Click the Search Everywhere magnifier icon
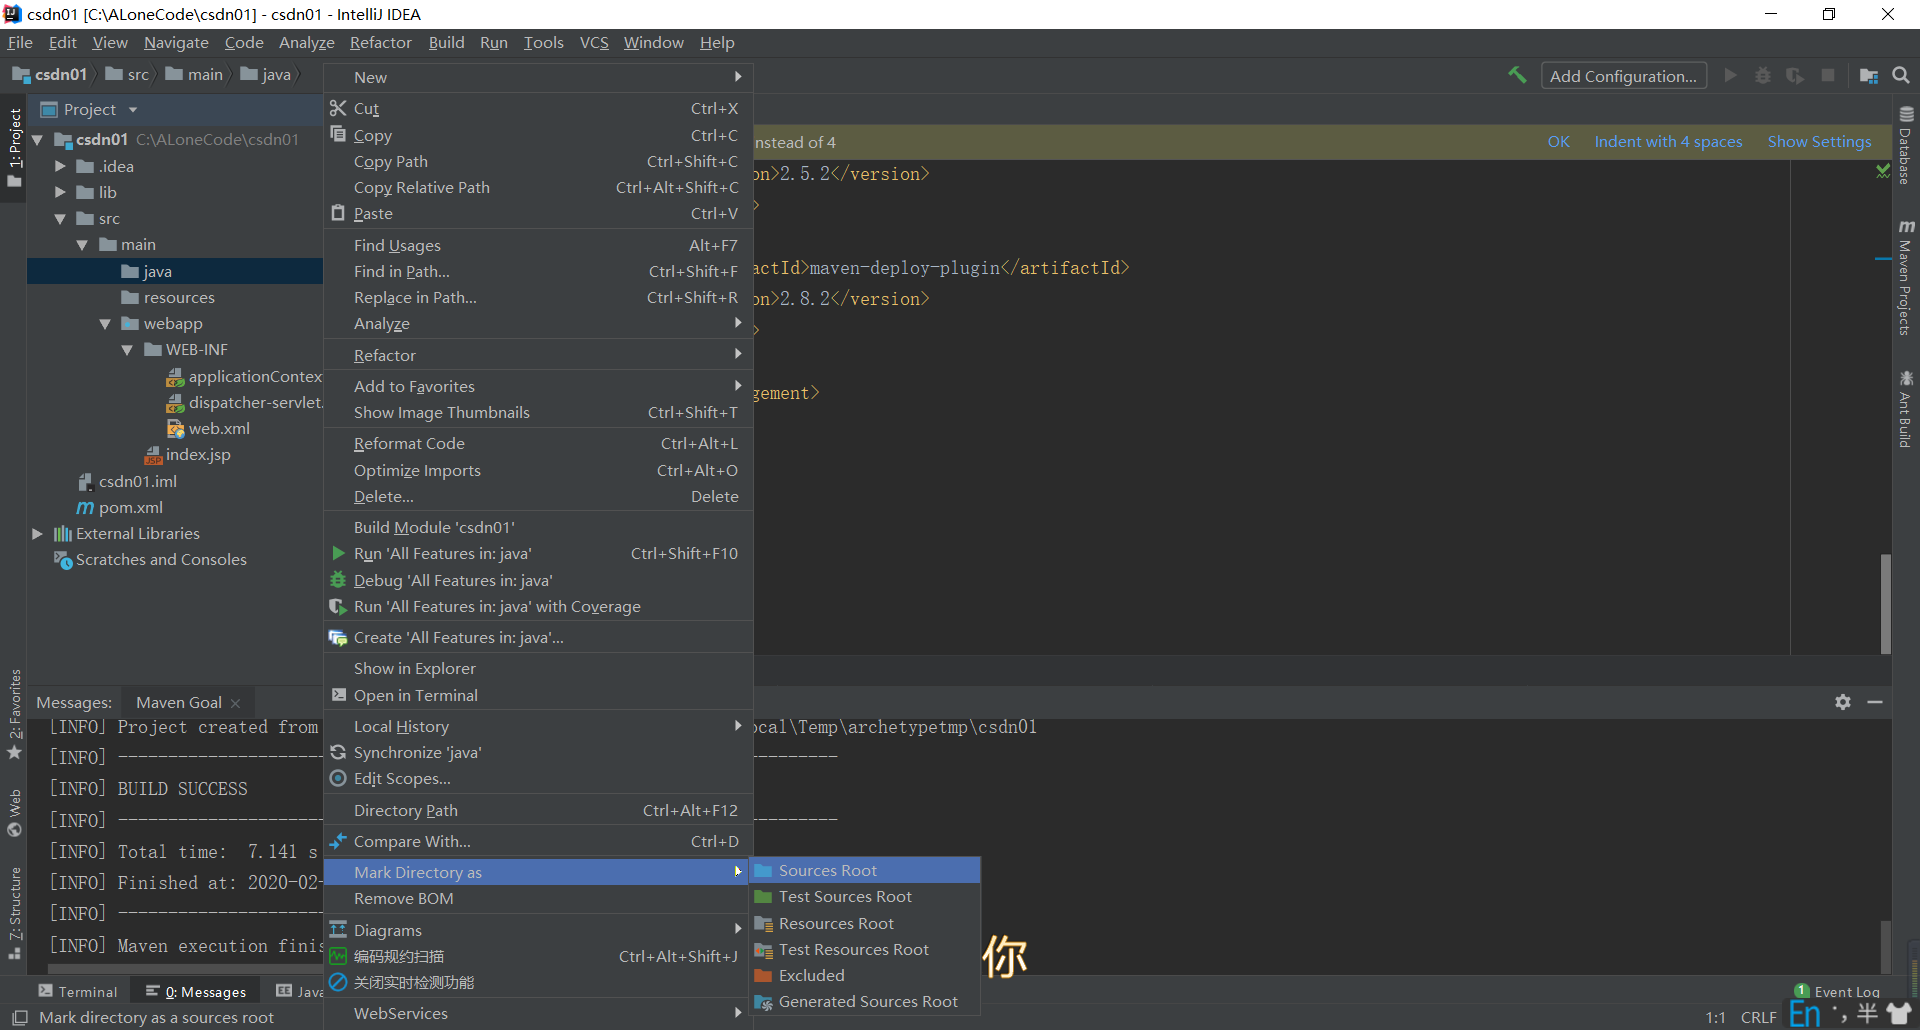 pyautogui.click(x=1901, y=76)
